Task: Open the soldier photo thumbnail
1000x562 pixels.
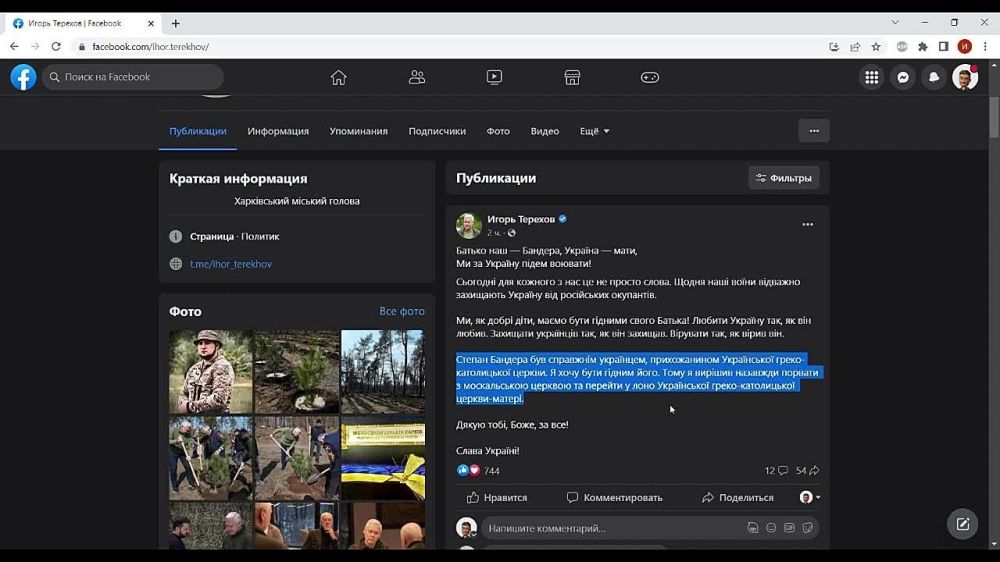Action: pos(210,371)
